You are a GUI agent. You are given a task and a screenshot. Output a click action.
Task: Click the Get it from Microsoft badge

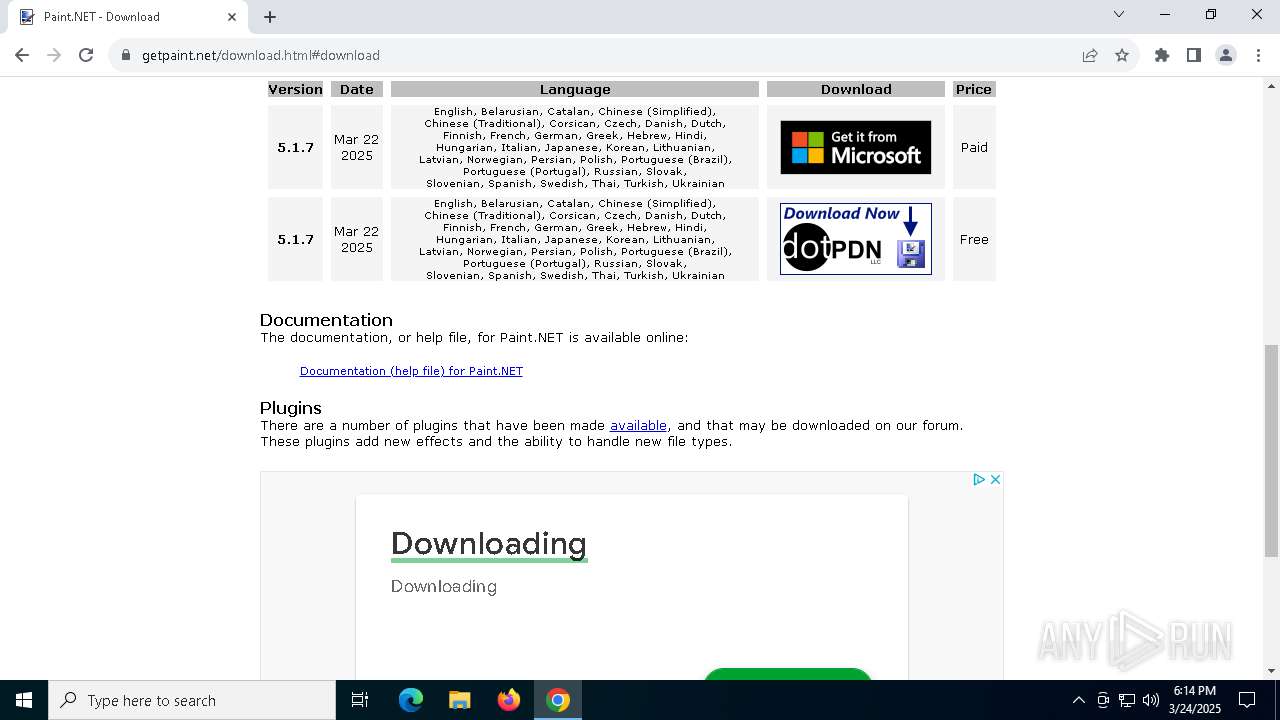tap(856, 147)
